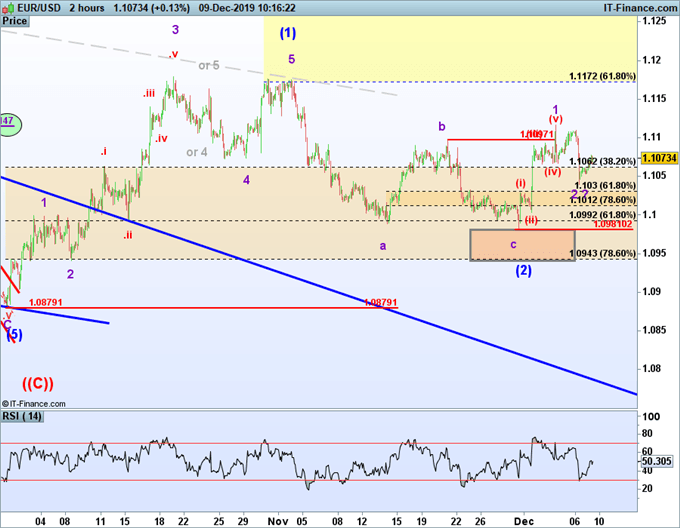Viewport: 680px width, 528px height.
Task: Click the 1.1172 (61.80%) Fibonacci label
Action: pyautogui.click(x=600, y=76)
